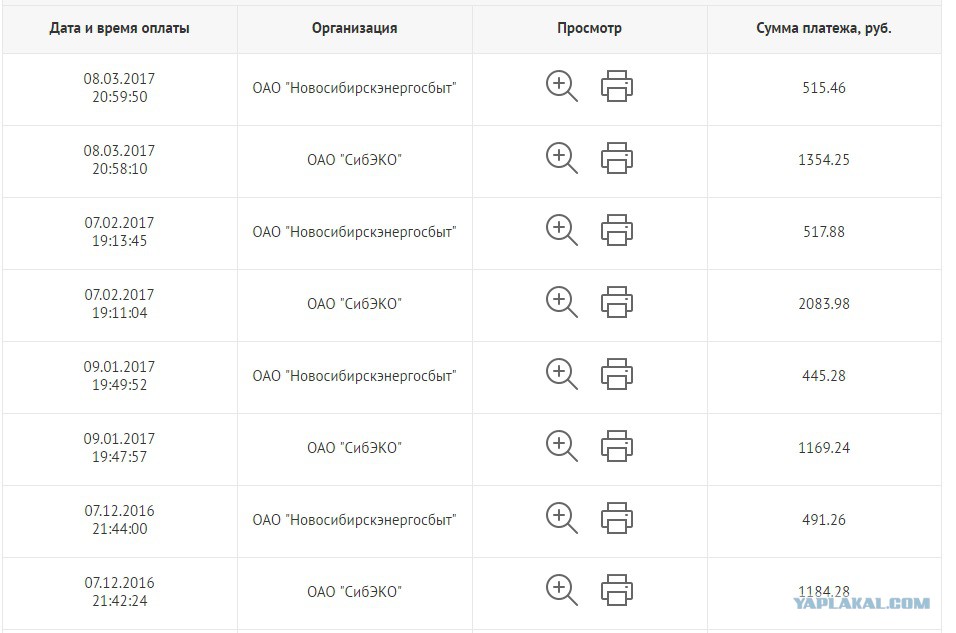Click the 'Дата и время оплаты' column header

[120, 28]
